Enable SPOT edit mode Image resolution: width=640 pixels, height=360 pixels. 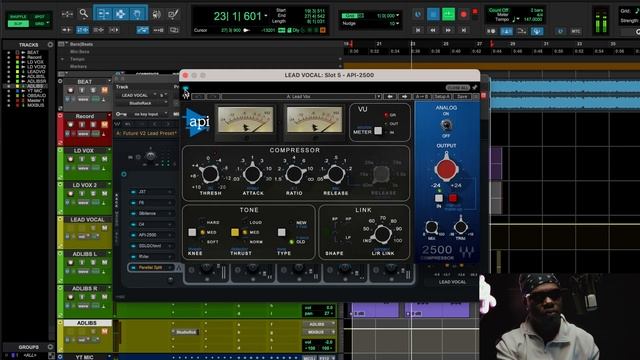point(40,17)
